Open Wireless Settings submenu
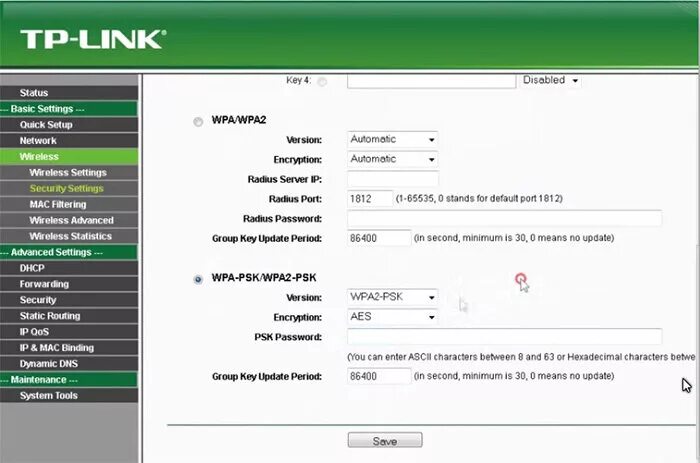Screen dimensions: 700x463 coord(69,172)
